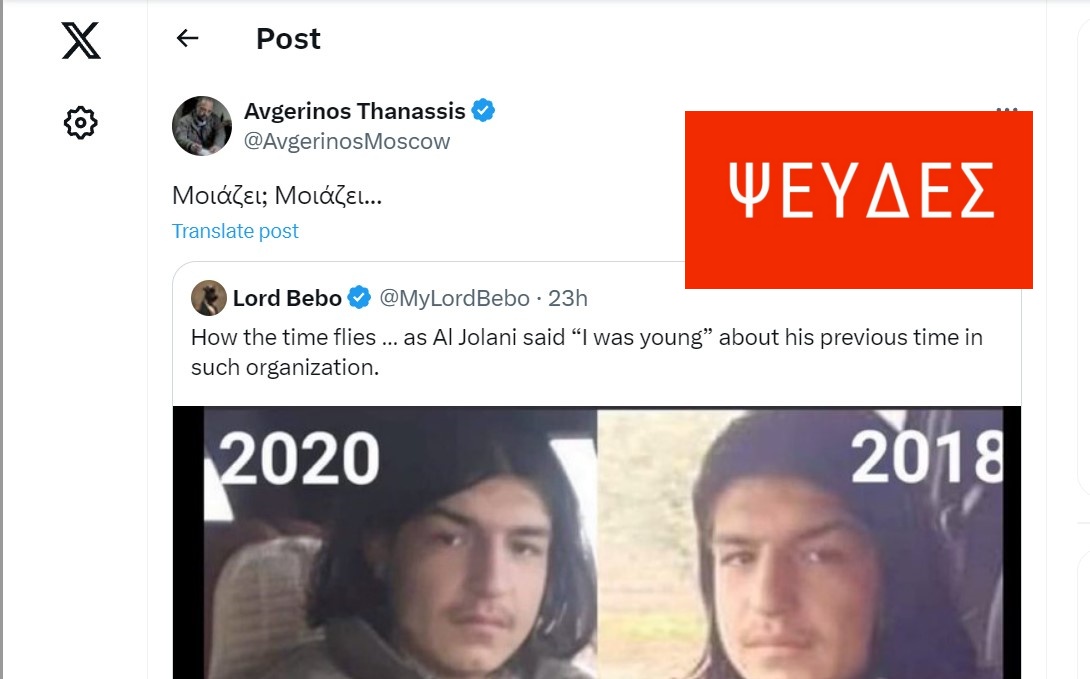Open the 2018 photo in the quoted post
The image size is (1090, 679).
point(799,543)
